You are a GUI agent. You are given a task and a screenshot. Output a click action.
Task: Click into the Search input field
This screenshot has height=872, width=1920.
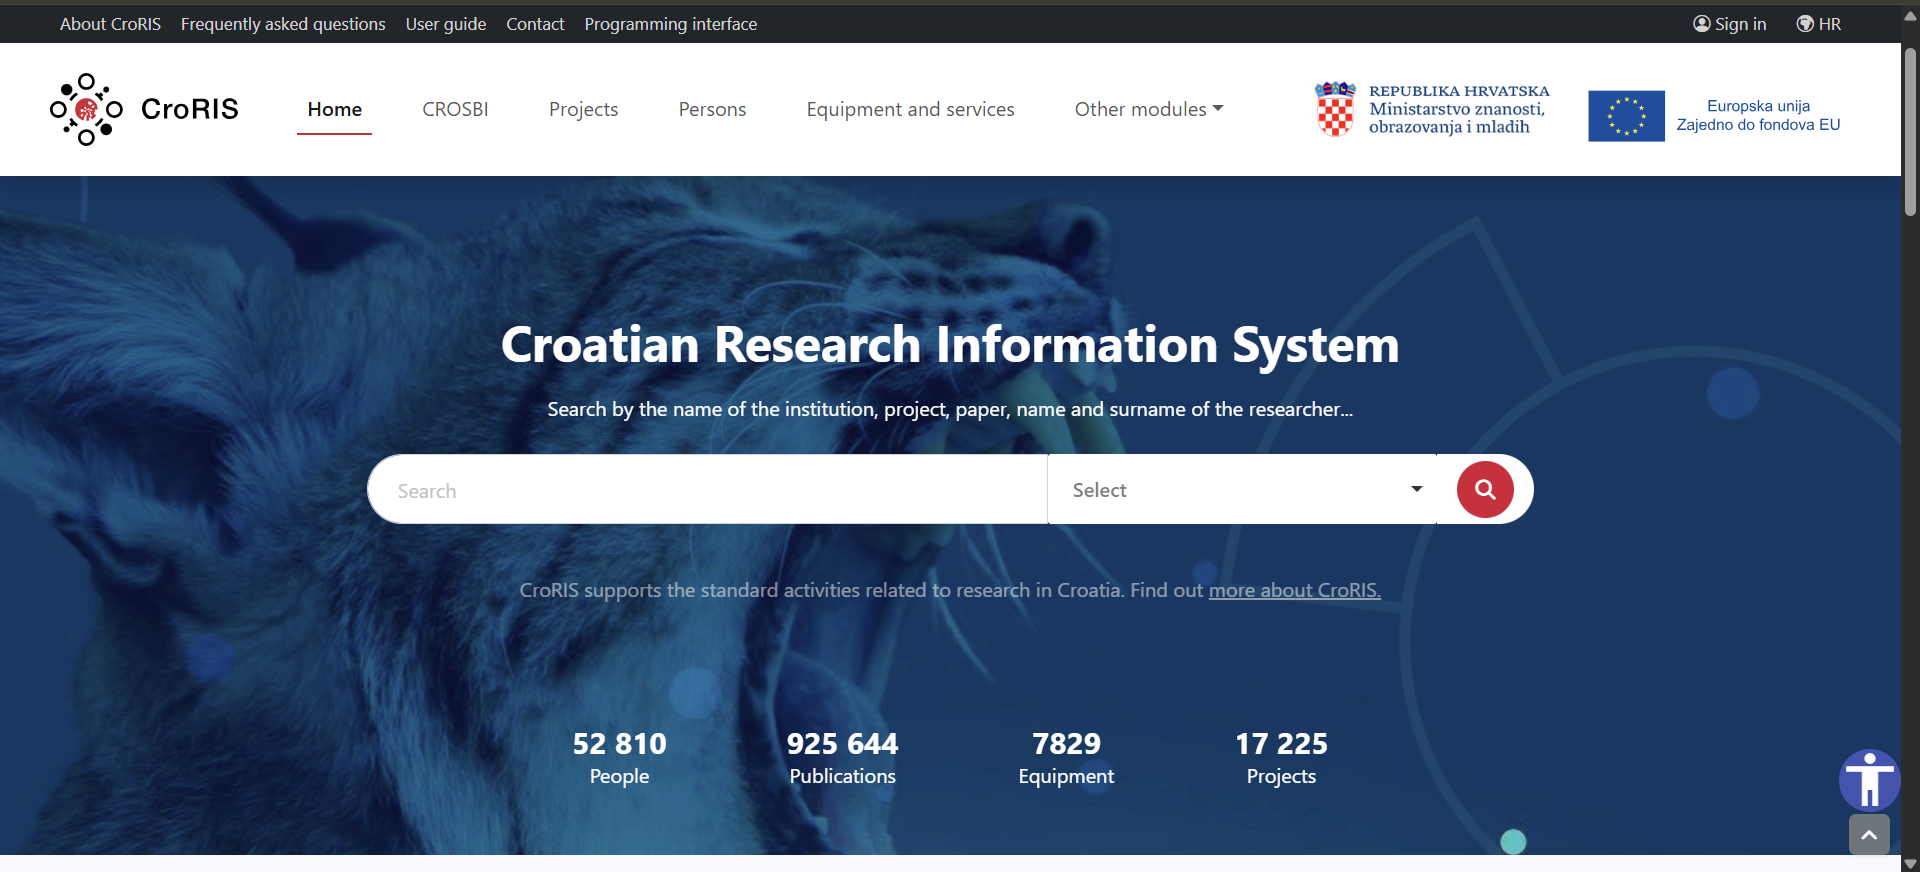point(707,489)
